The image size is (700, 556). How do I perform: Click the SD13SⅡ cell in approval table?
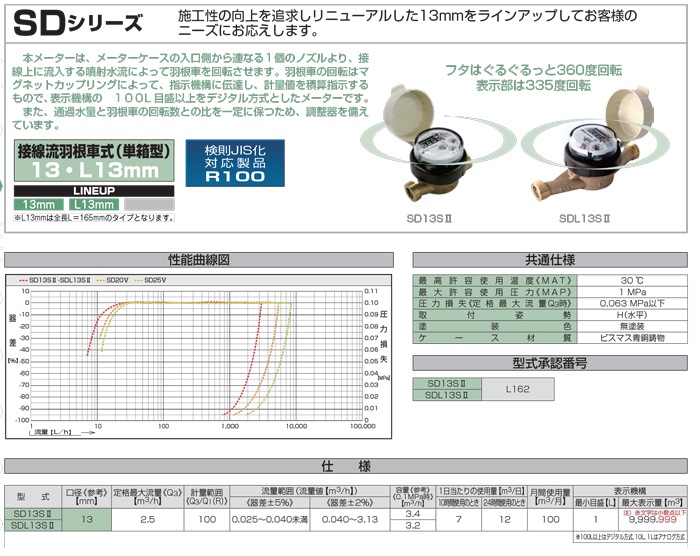tap(447, 383)
